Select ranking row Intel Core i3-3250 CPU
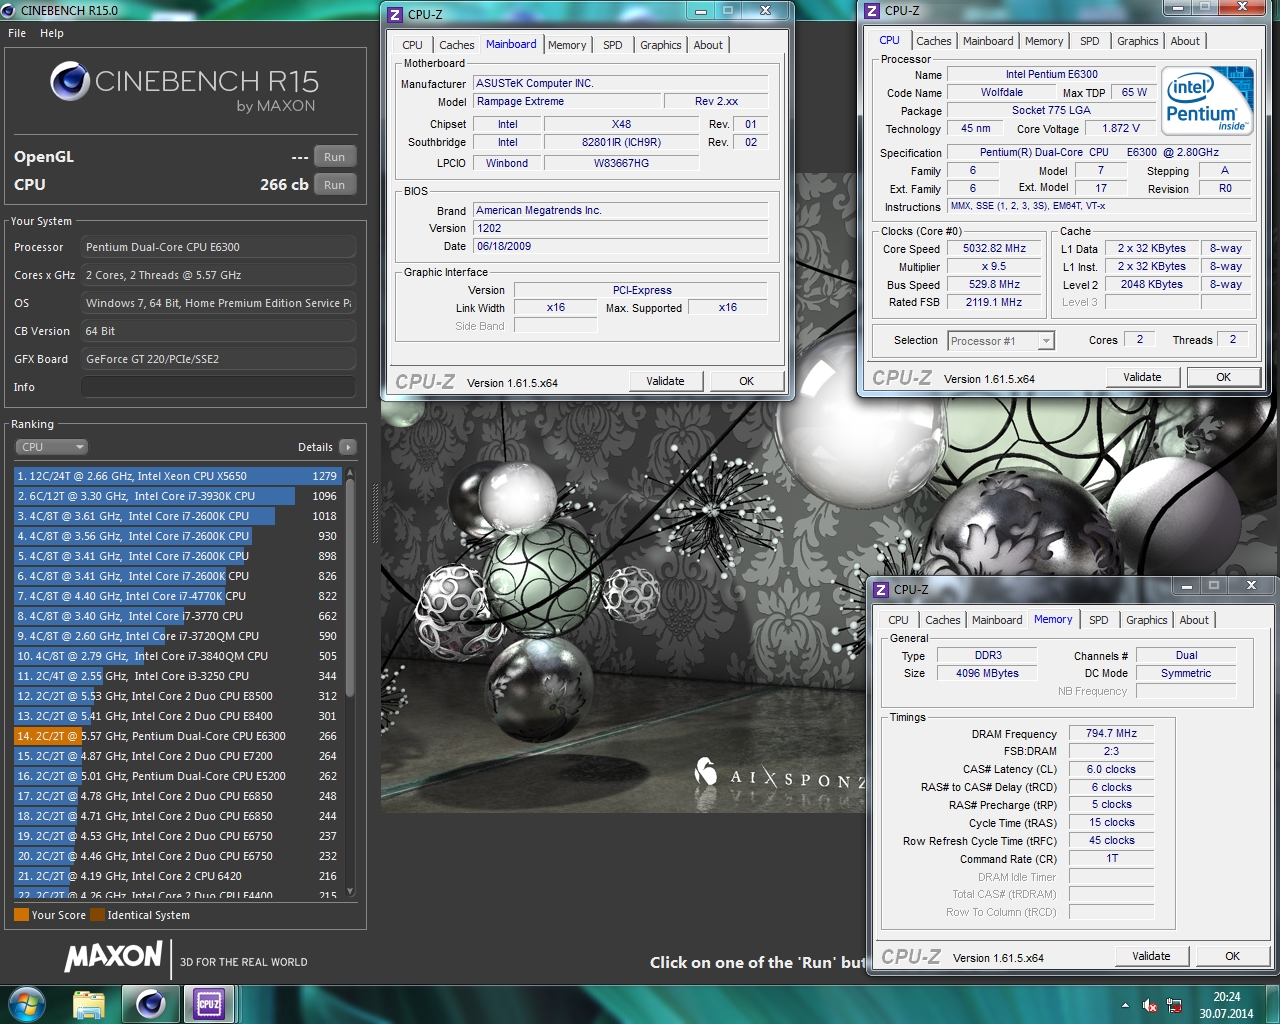 178,676
